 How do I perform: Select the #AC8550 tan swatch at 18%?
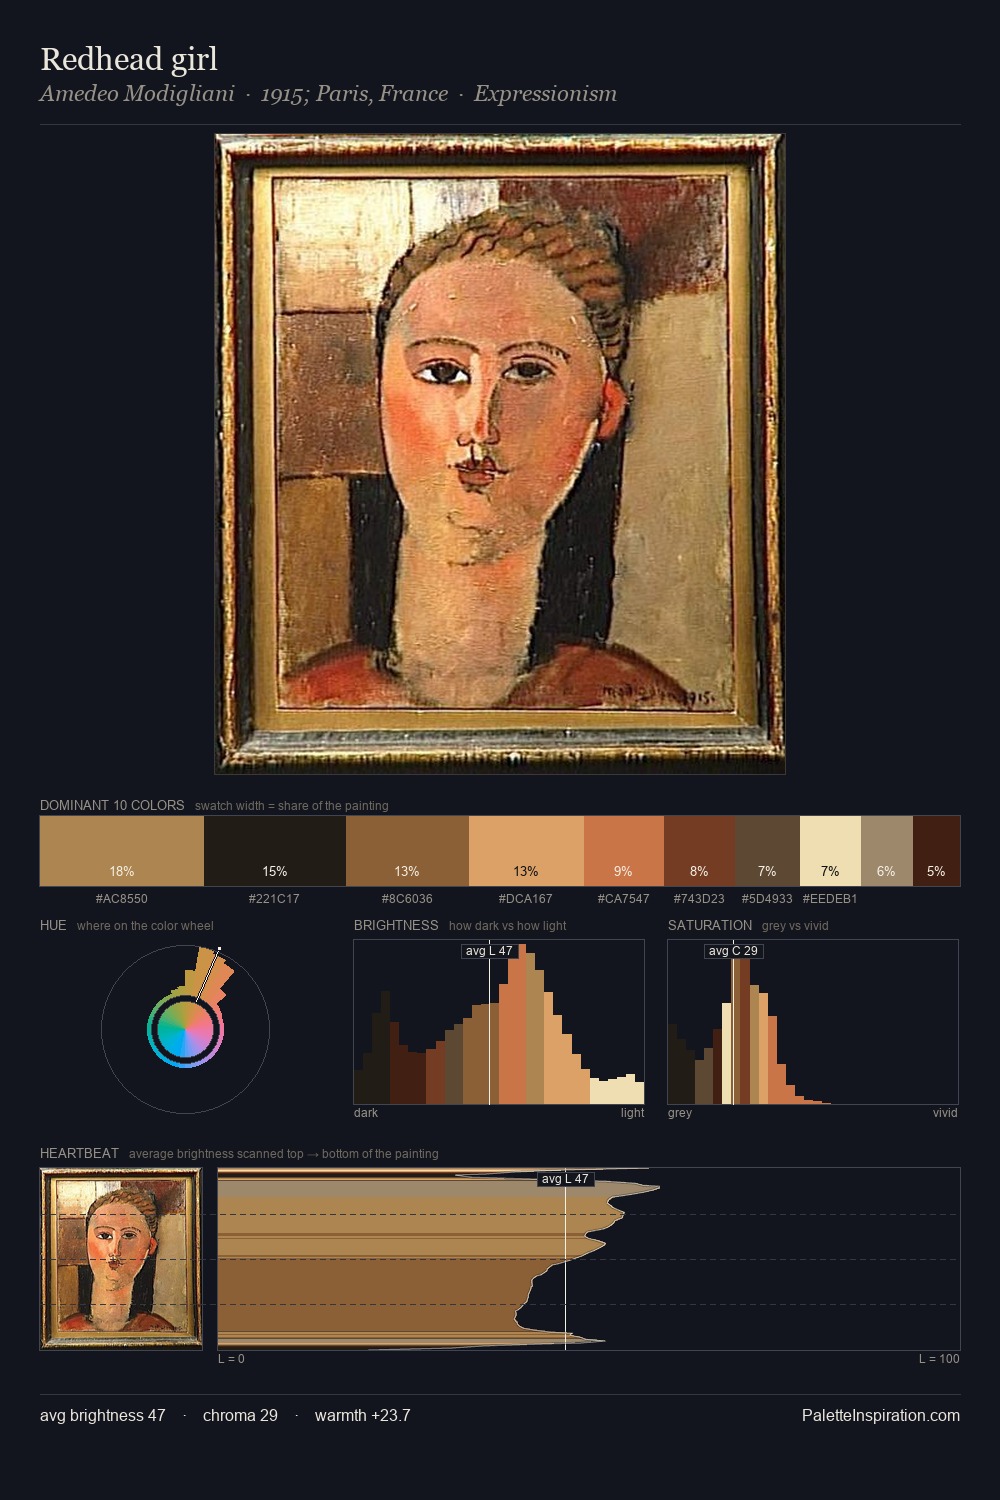[122, 851]
